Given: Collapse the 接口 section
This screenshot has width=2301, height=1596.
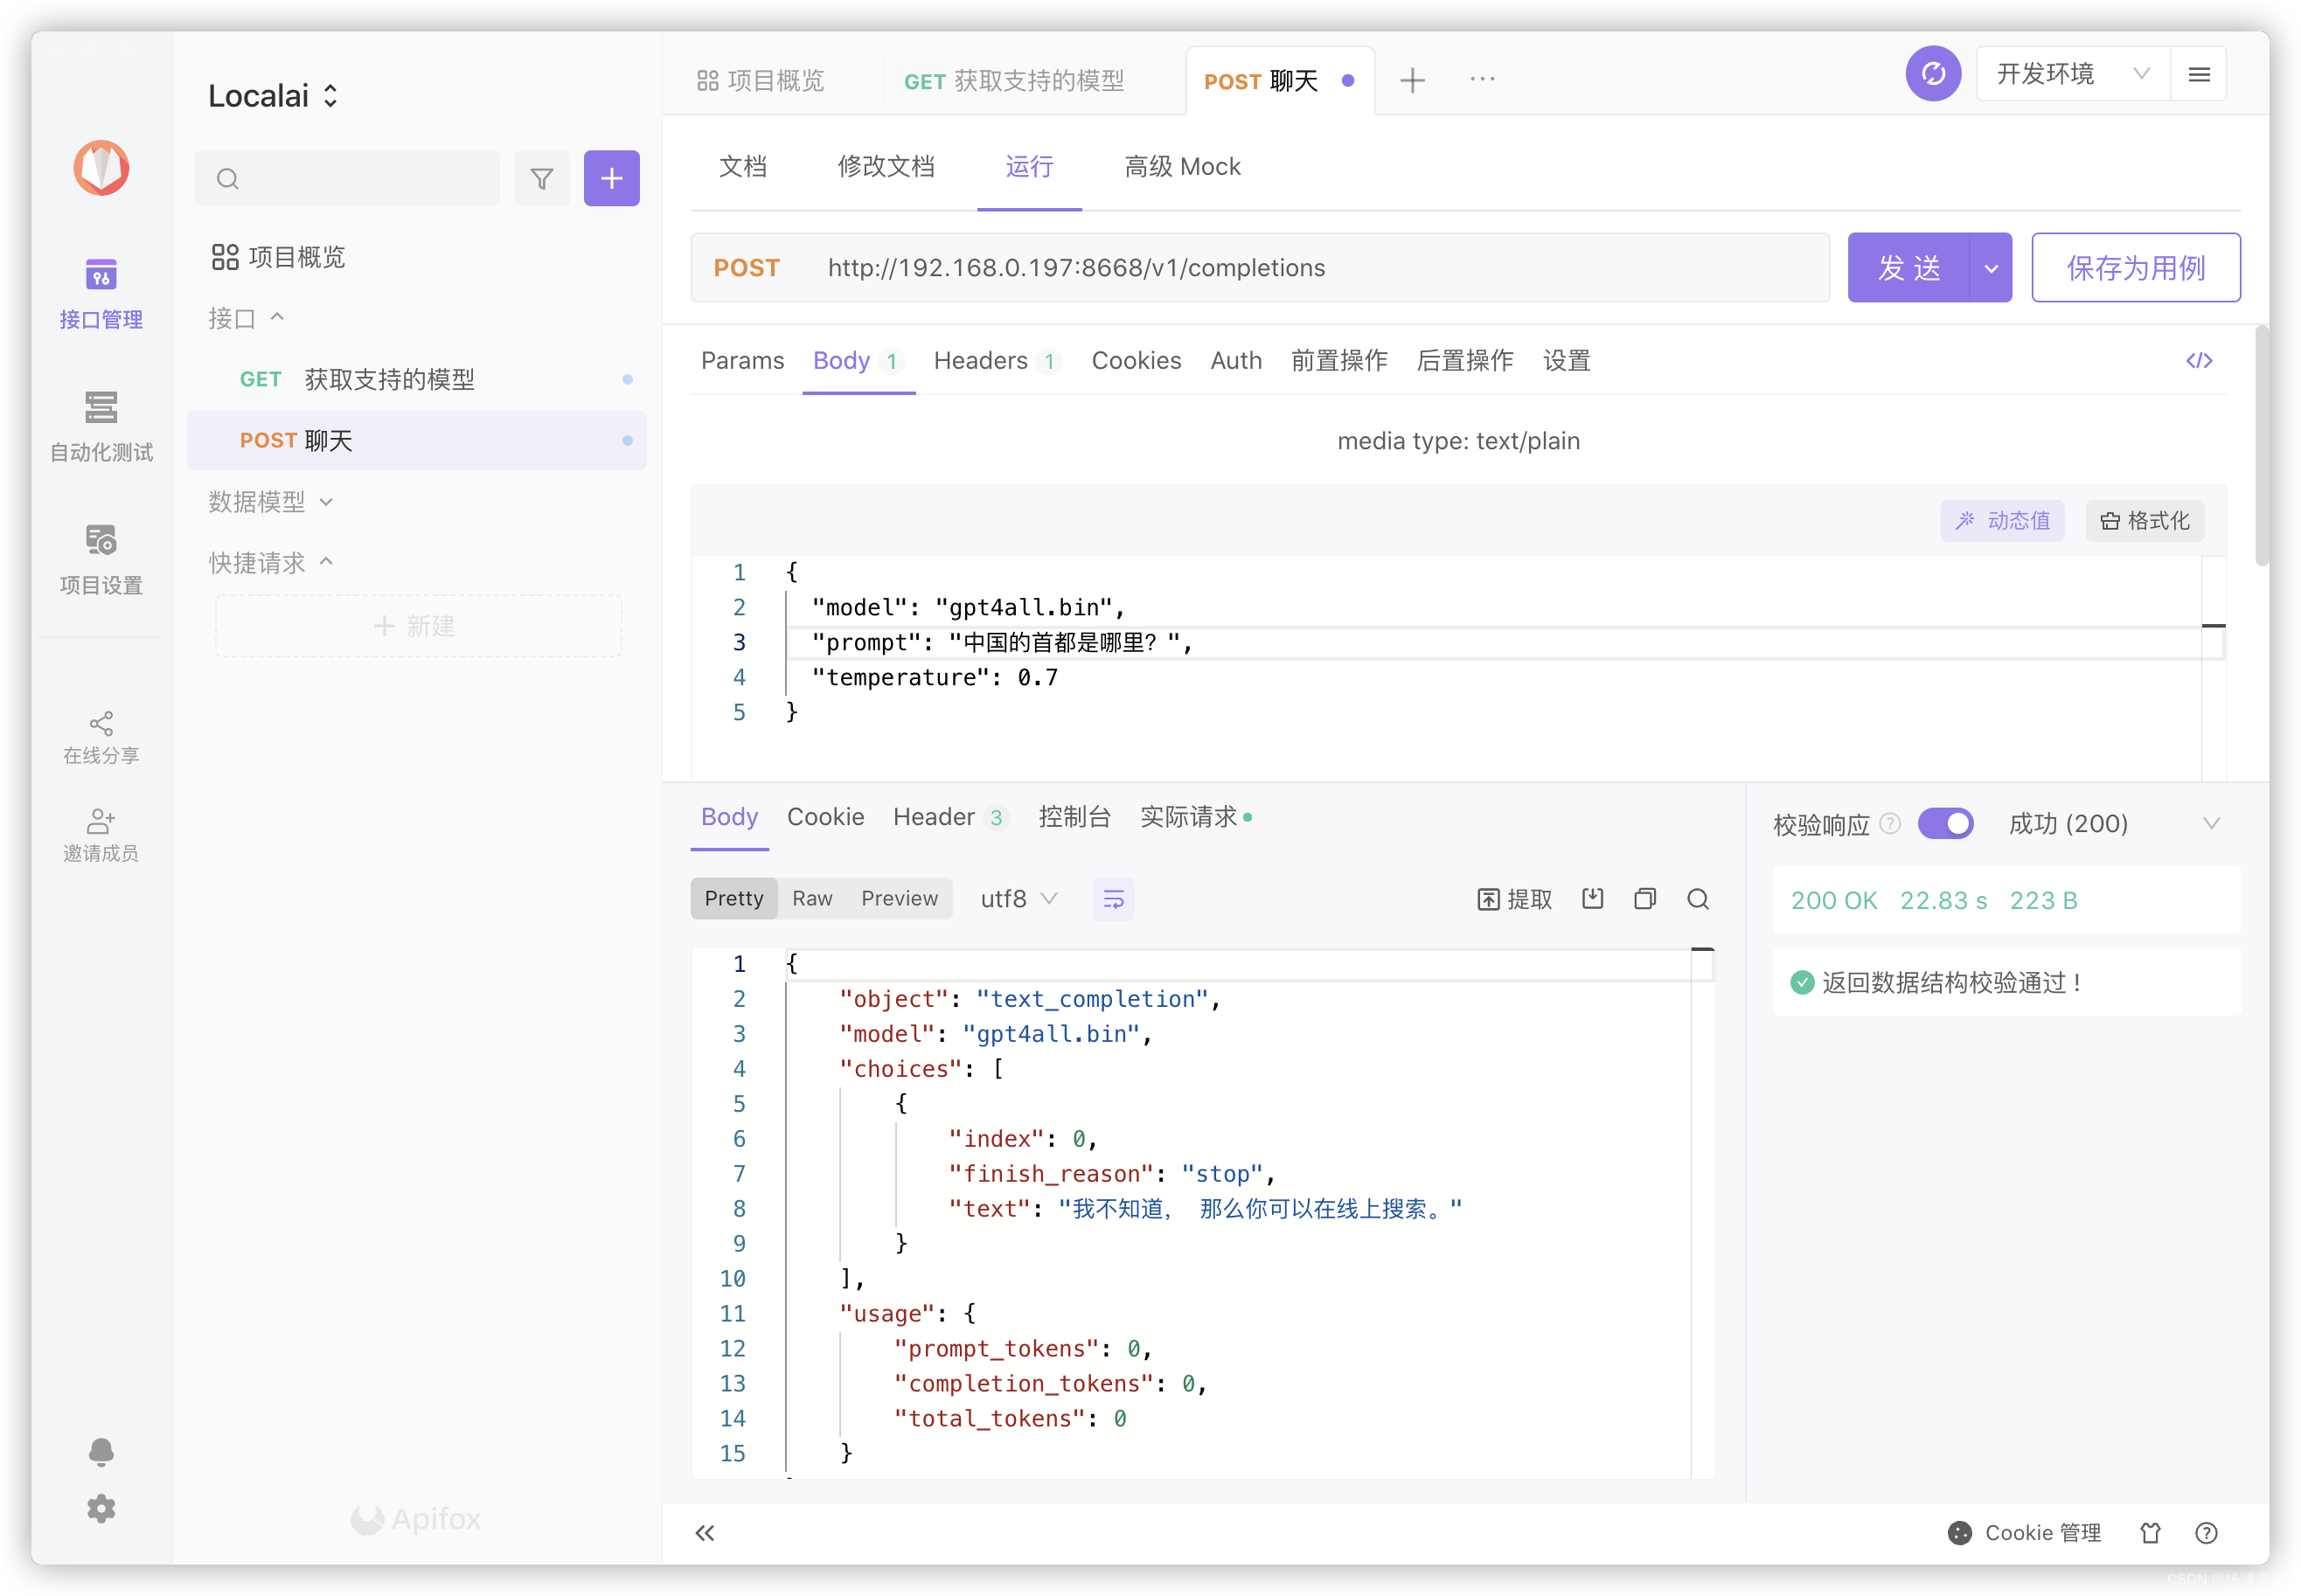Looking at the screenshot, I should coord(246,318).
